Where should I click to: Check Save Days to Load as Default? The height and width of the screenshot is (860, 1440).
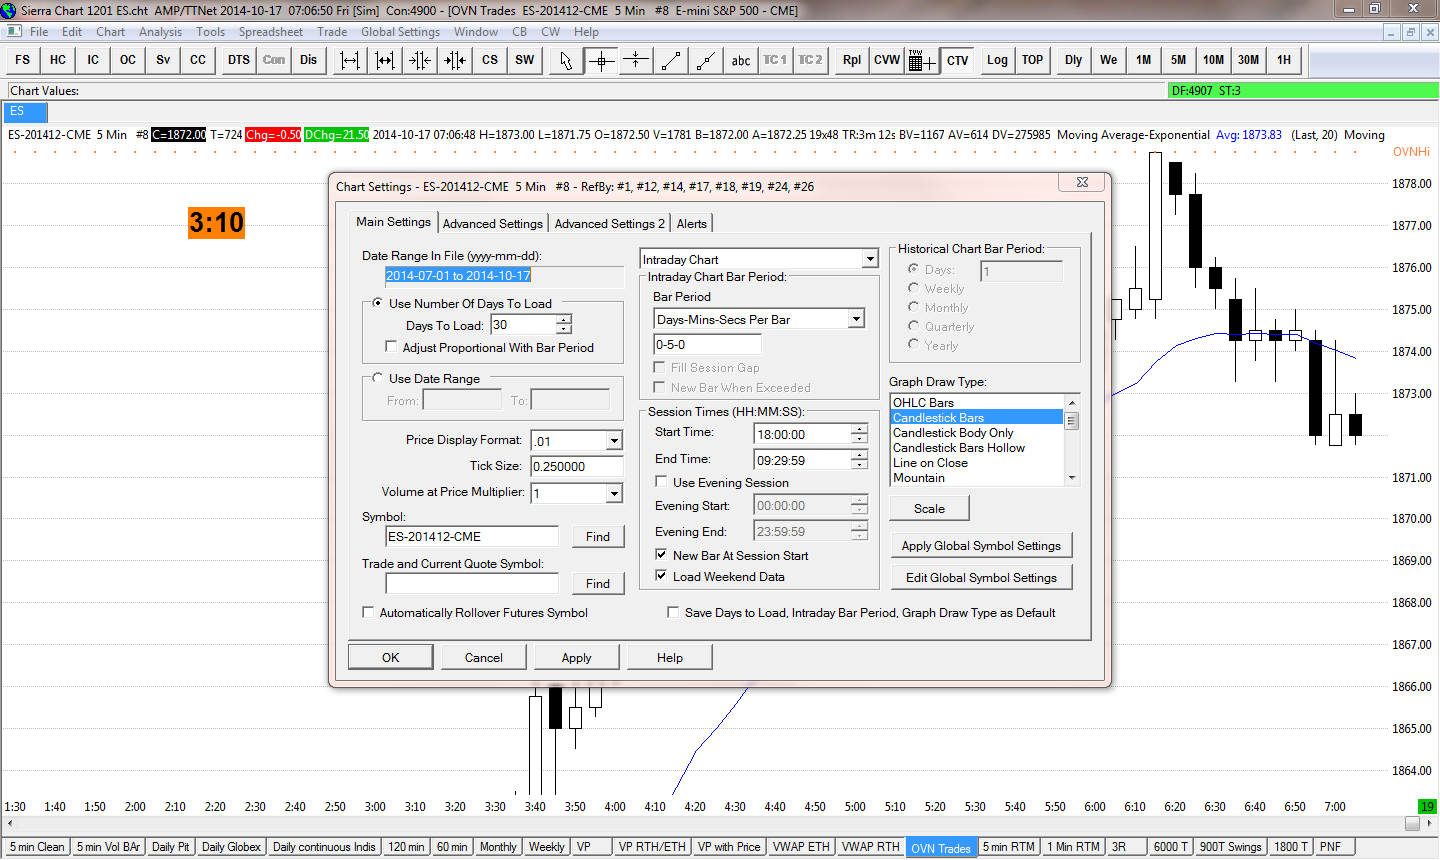click(673, 612)
